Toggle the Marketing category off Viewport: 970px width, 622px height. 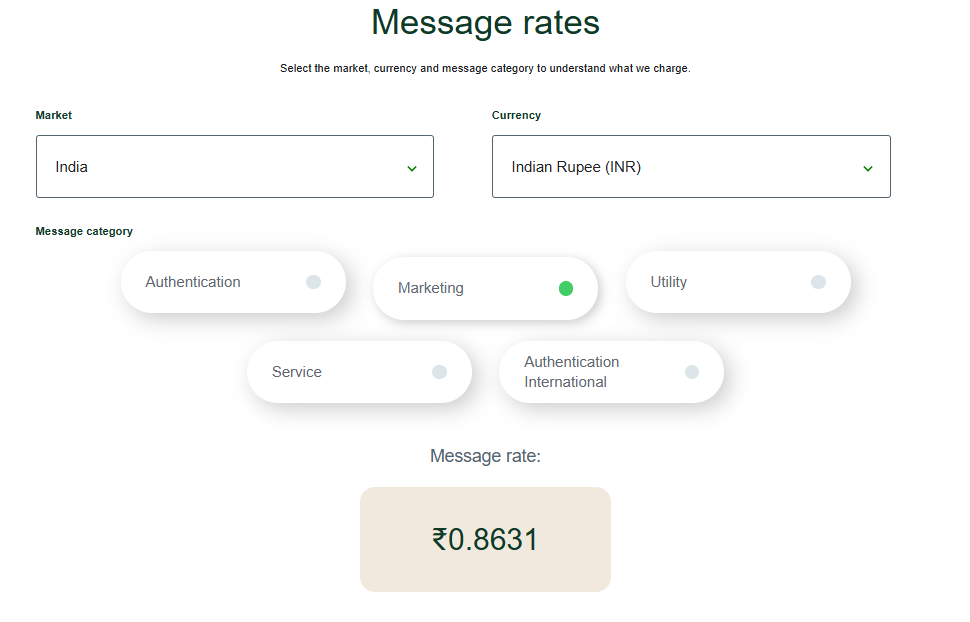click(x=485, y=288)
